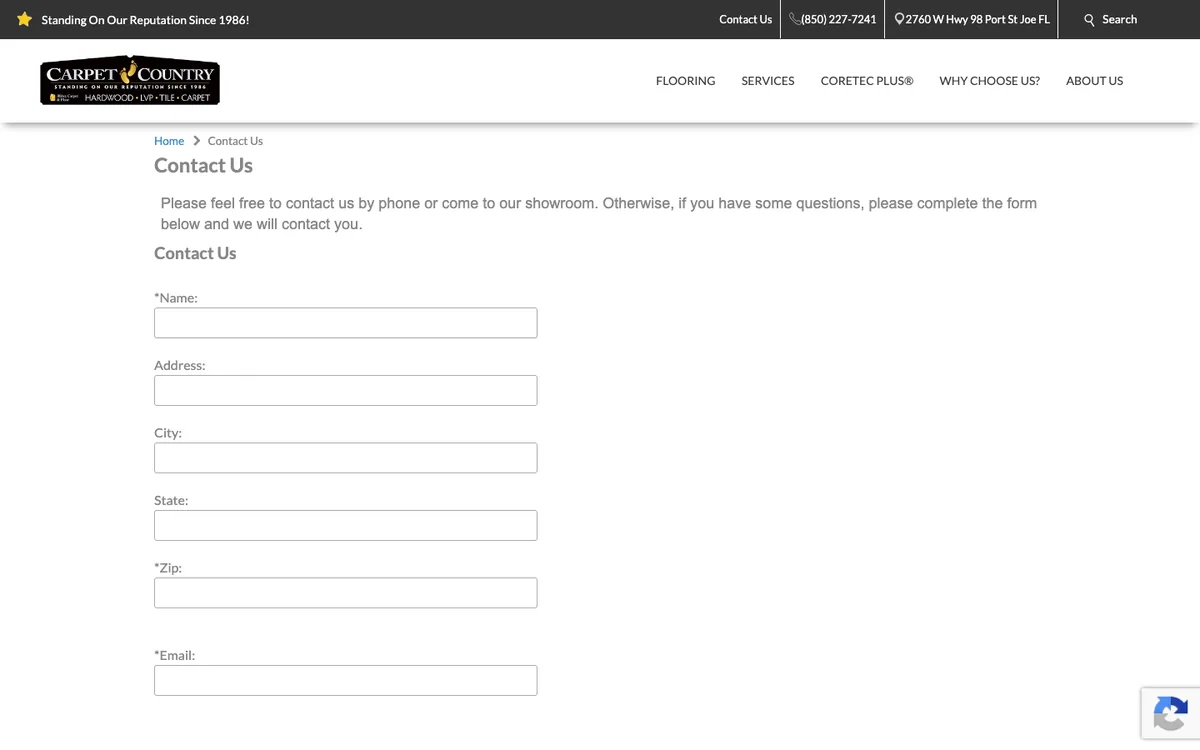
Task: Click the '*Name:' field label
Action: tap(176, 298)
